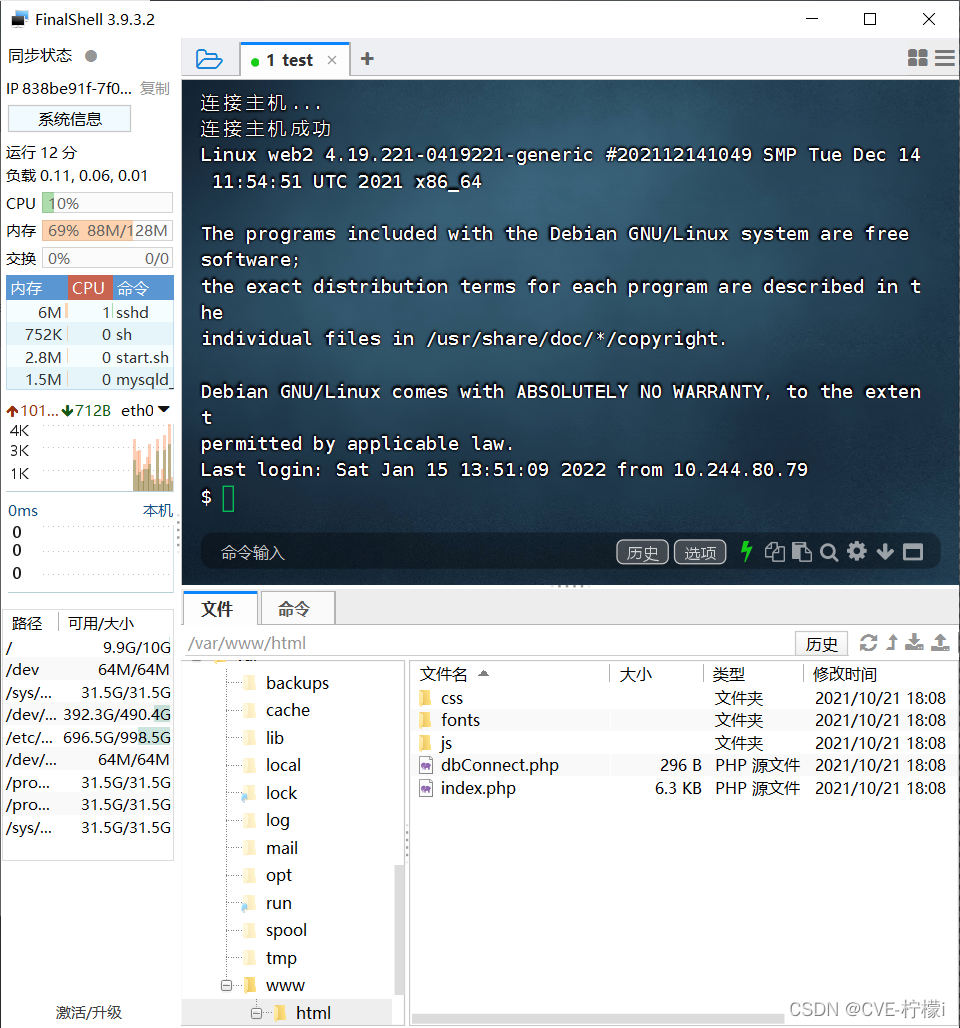
Task: Select the sshd process row
Action: (90, 312)
